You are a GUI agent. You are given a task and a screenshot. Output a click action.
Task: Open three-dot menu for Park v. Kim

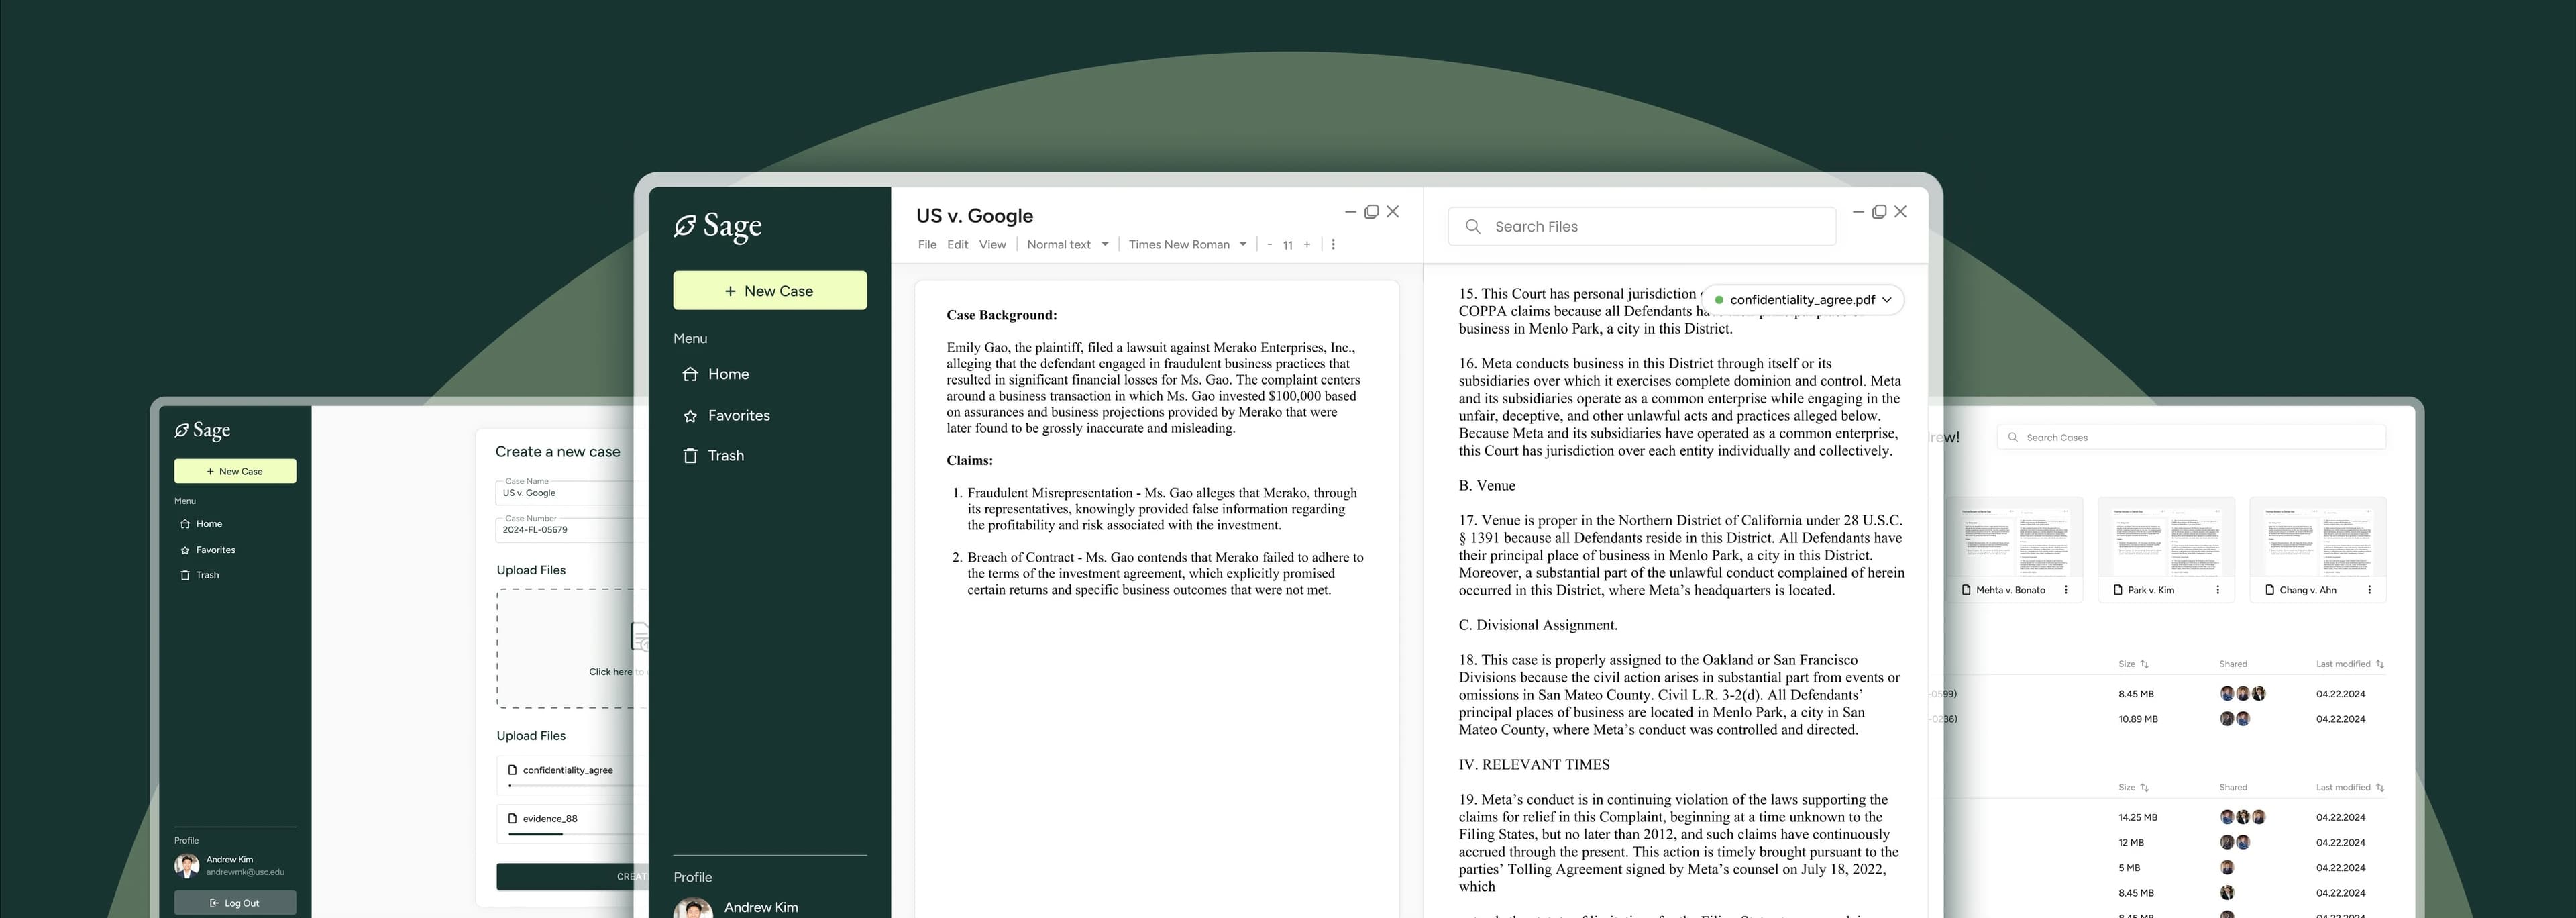(2217, 590)
